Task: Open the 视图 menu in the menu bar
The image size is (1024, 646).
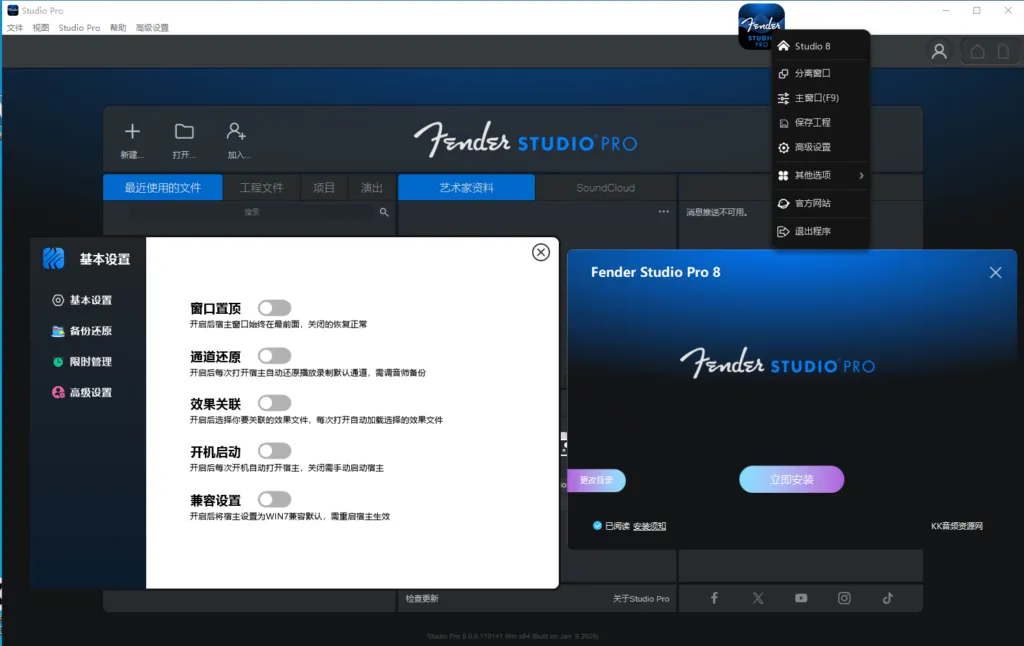Action: tap(41, 27)
